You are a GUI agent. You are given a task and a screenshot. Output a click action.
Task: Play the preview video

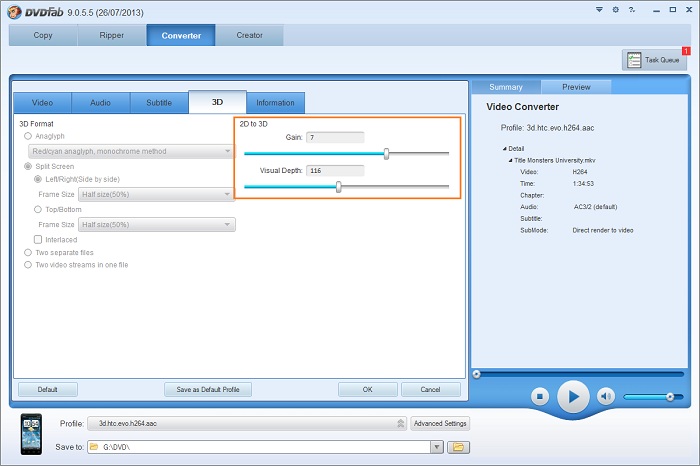573,396
